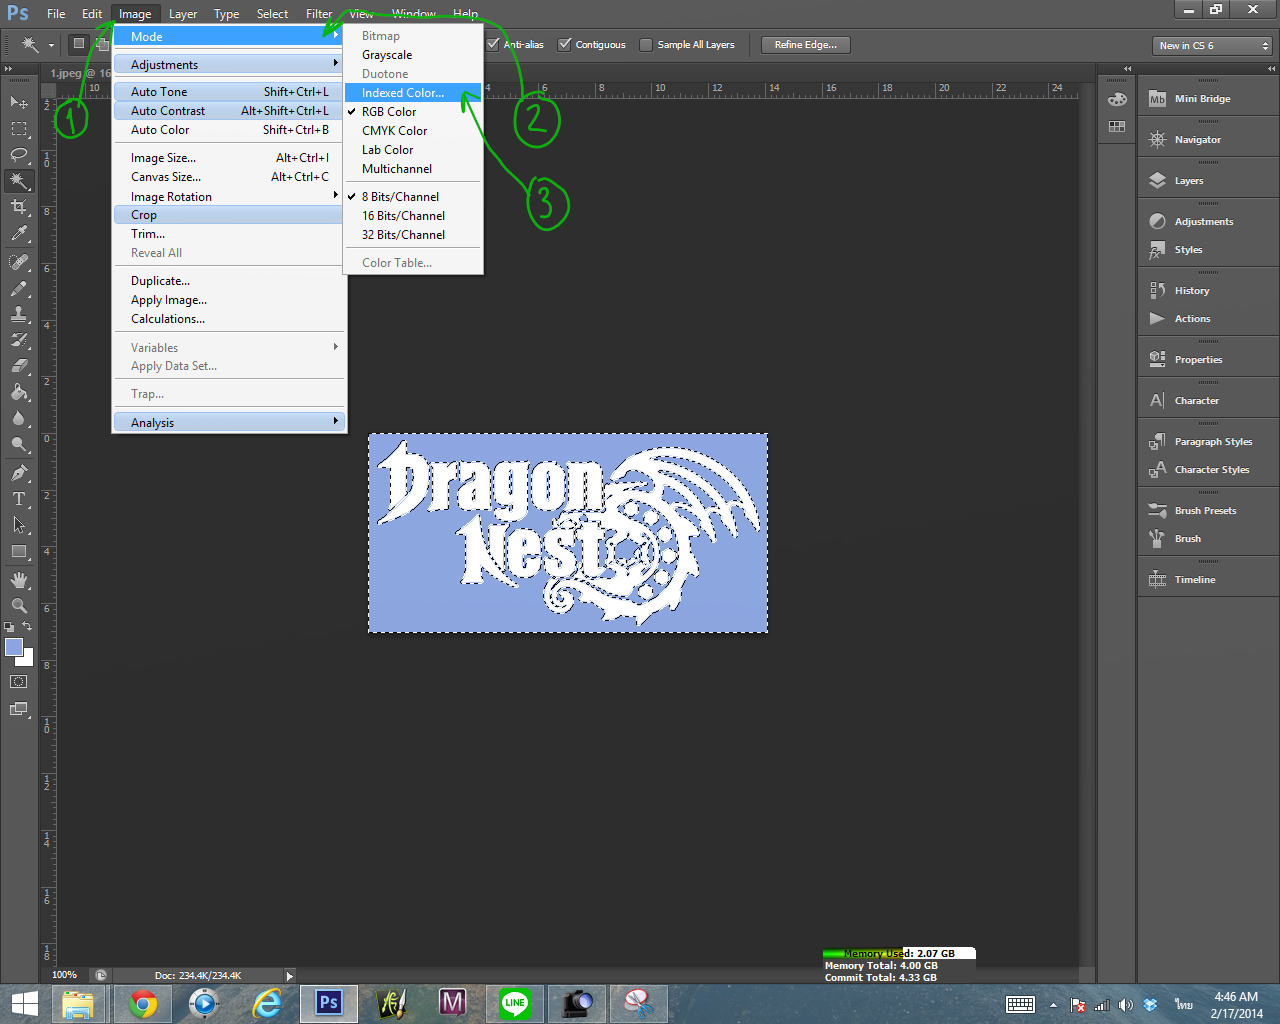Select the Eyedropper tool
This screenshot has height=1024, width=1280.
tap(19, 233)
